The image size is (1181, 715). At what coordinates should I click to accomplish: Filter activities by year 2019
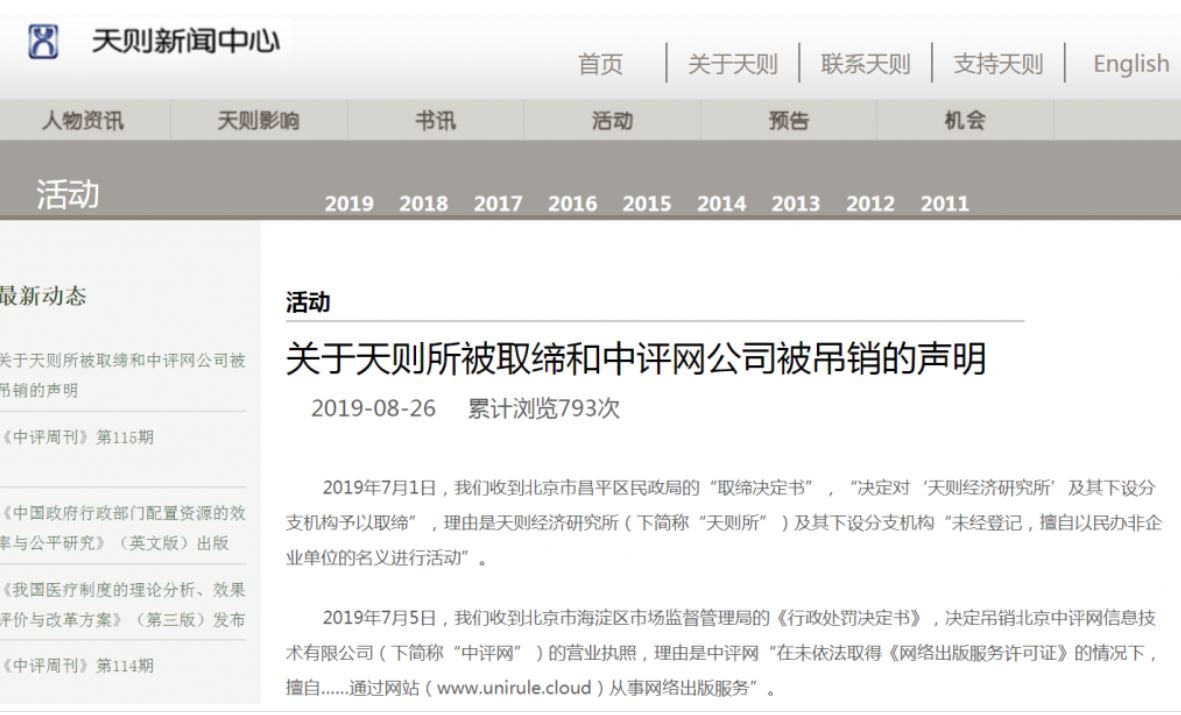coord(349,204)
